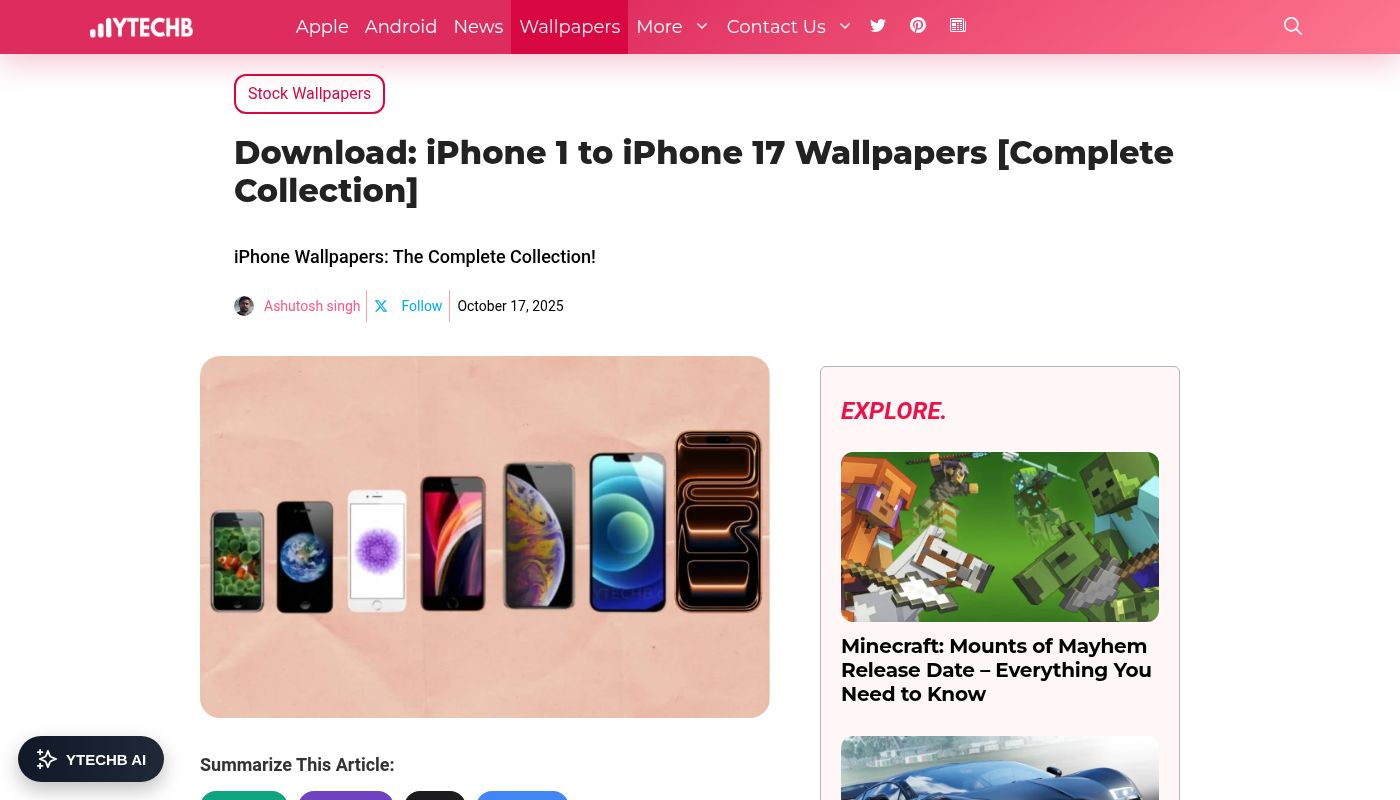Open the Minecraft Mounts of Mayhem article title
This screenshot has height=800, width=1400.
point(996,670)
